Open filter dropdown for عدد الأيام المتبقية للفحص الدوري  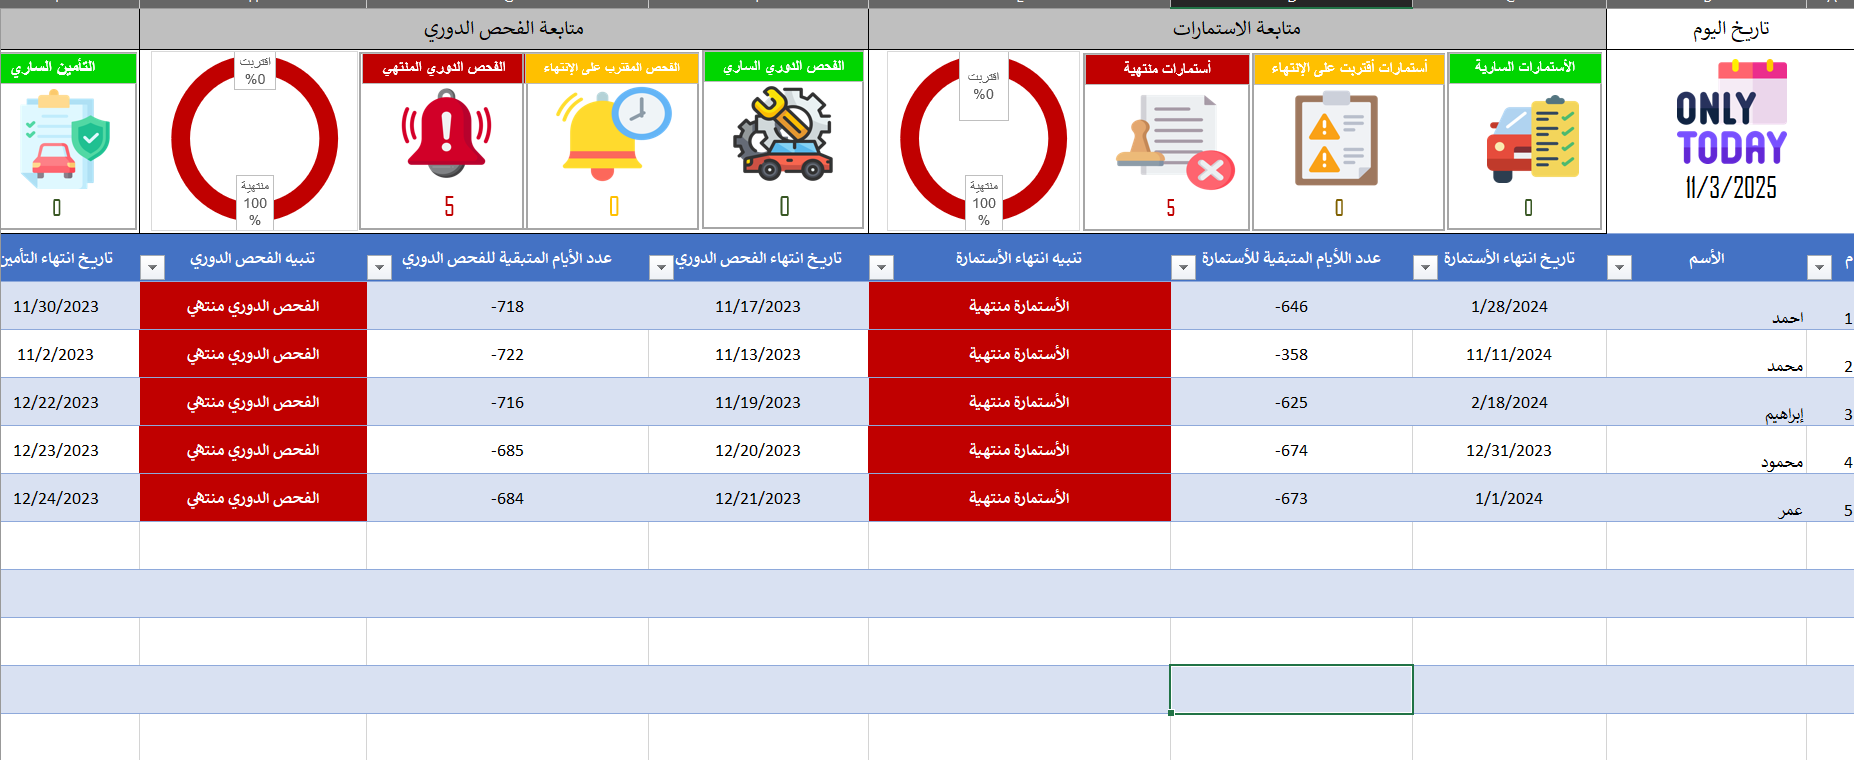[379, 267]
